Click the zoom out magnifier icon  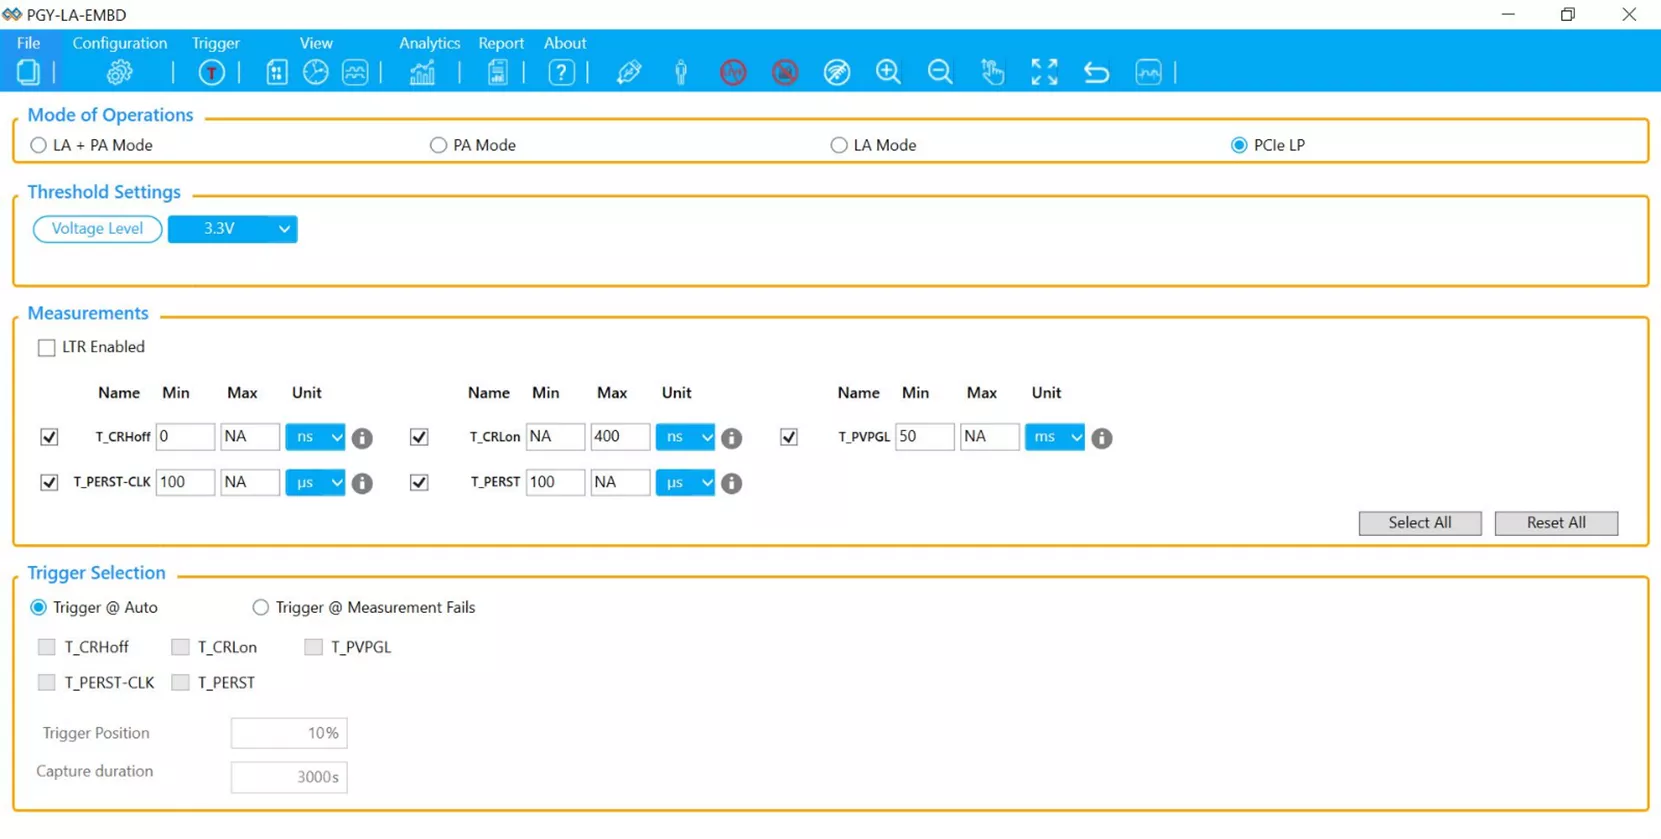click(x=940, y=73)
